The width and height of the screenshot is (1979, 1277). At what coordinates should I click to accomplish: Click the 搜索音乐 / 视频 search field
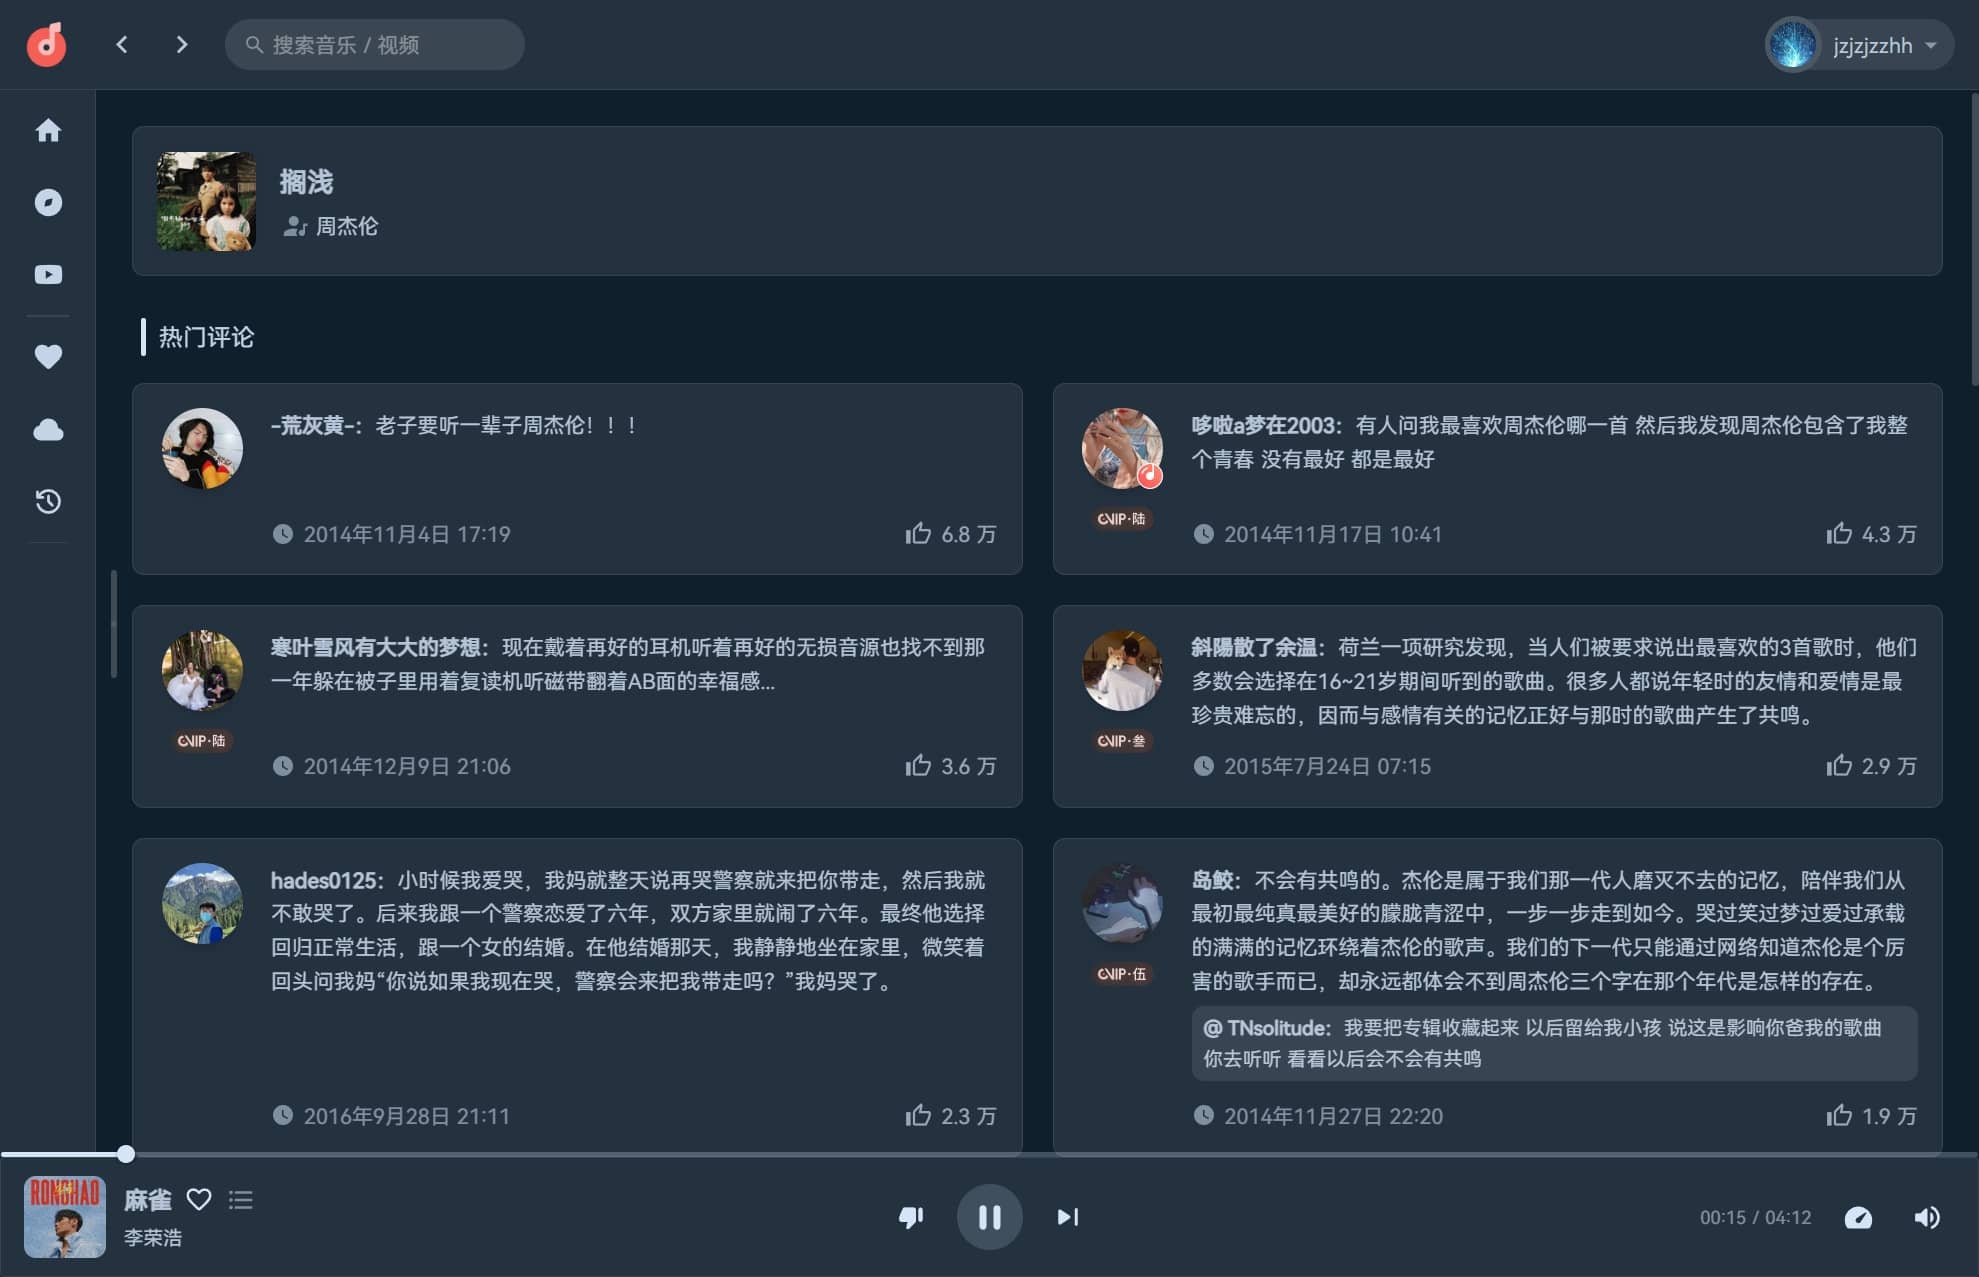tap(374, 44)
